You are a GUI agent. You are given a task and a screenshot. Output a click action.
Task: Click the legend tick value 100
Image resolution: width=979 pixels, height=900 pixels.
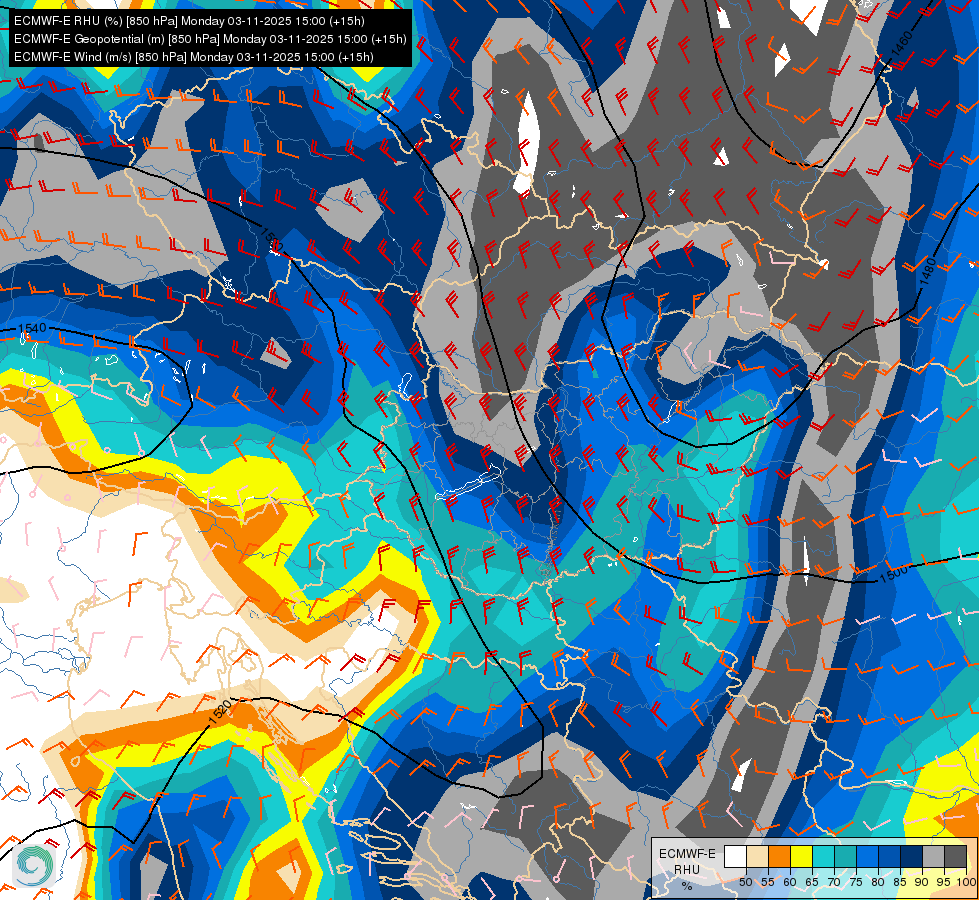tap(966, 882)
